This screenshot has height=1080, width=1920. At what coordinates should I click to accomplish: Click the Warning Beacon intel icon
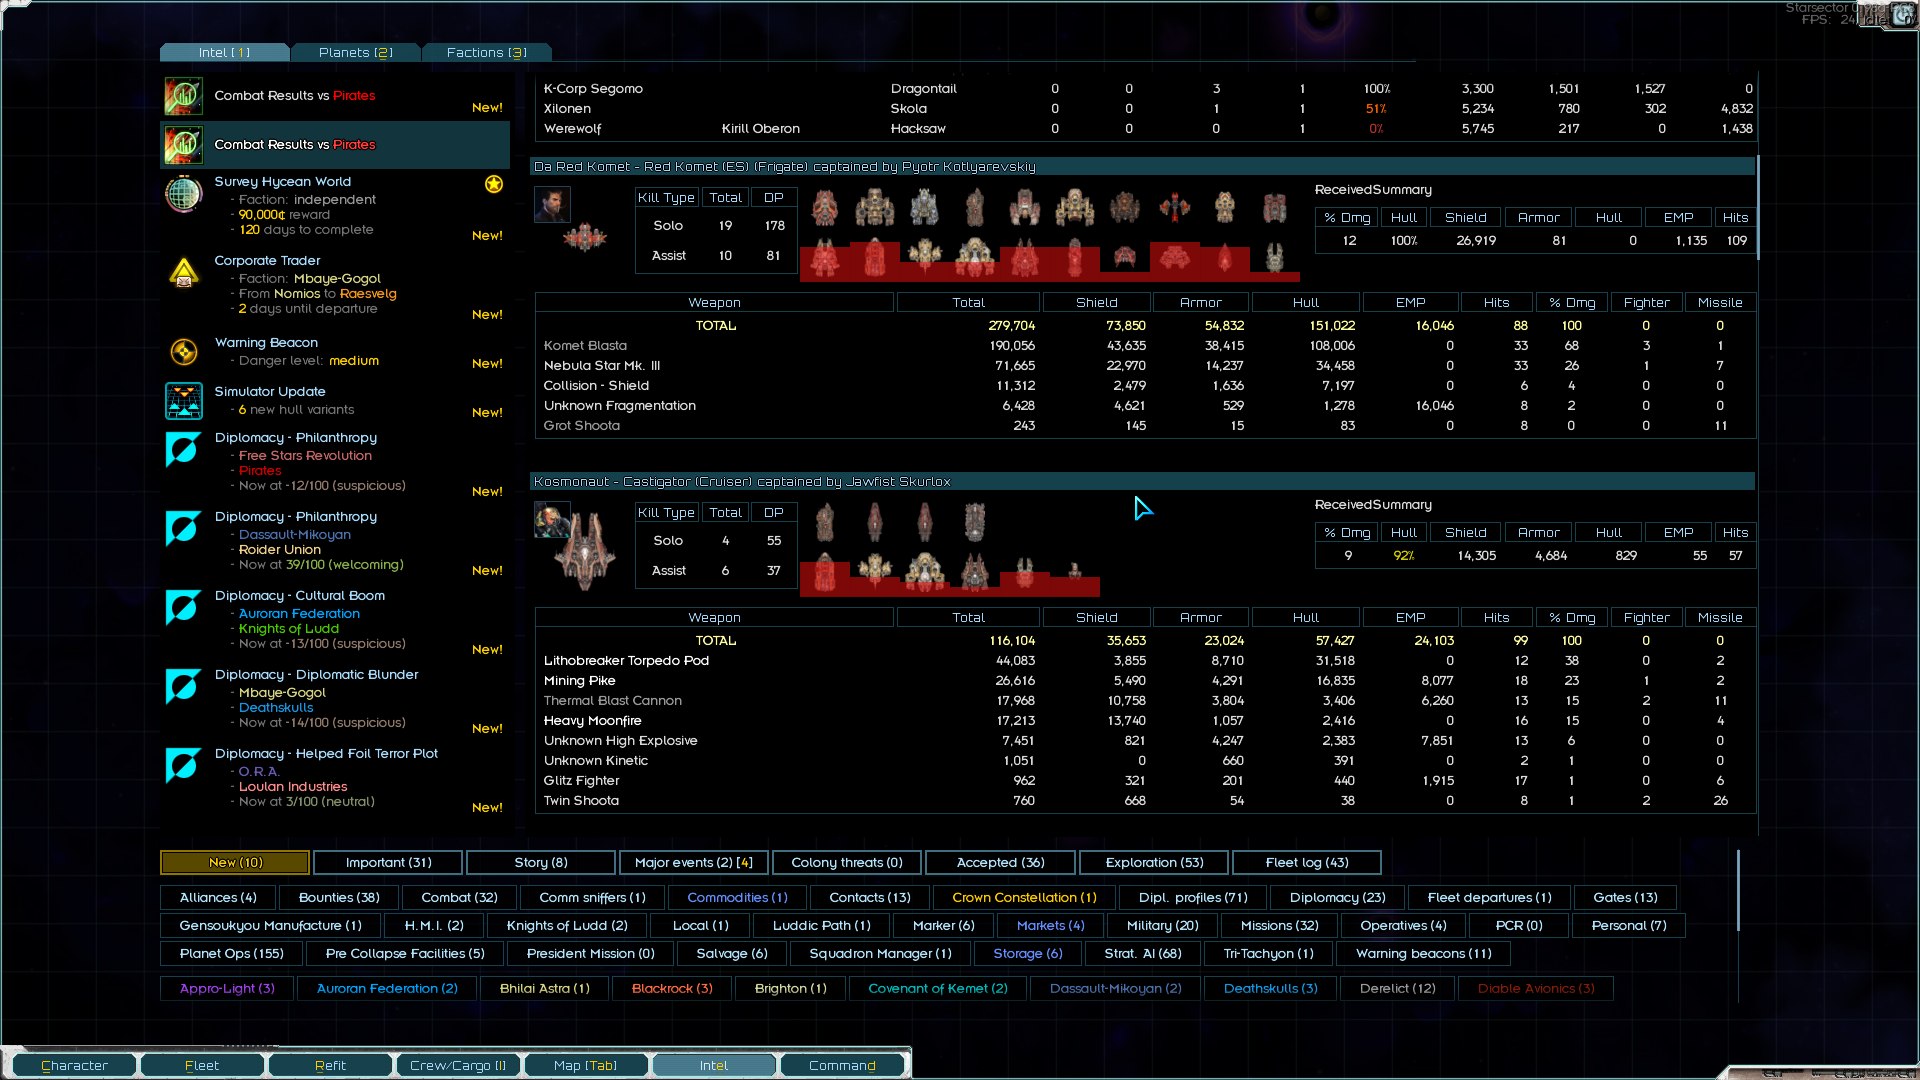click(x=184, y=352)
